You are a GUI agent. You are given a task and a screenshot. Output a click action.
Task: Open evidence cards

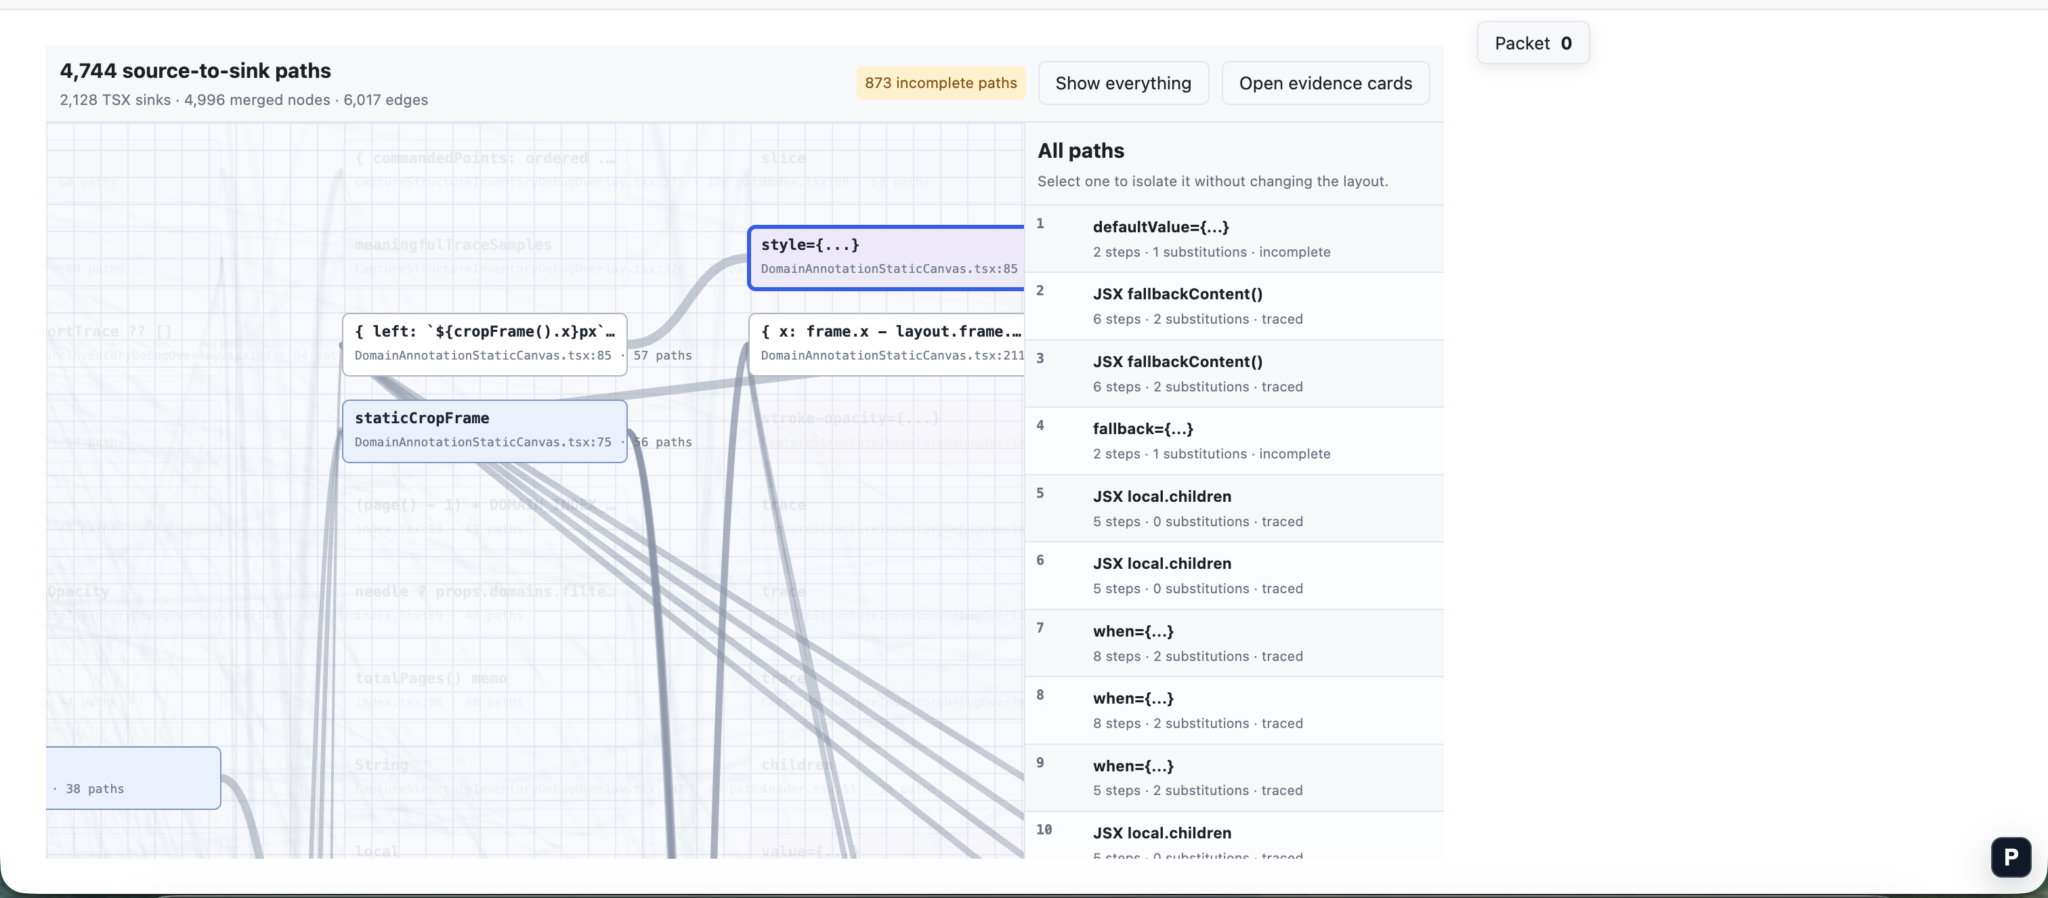pyautogui.click(x=1325, y=83)
